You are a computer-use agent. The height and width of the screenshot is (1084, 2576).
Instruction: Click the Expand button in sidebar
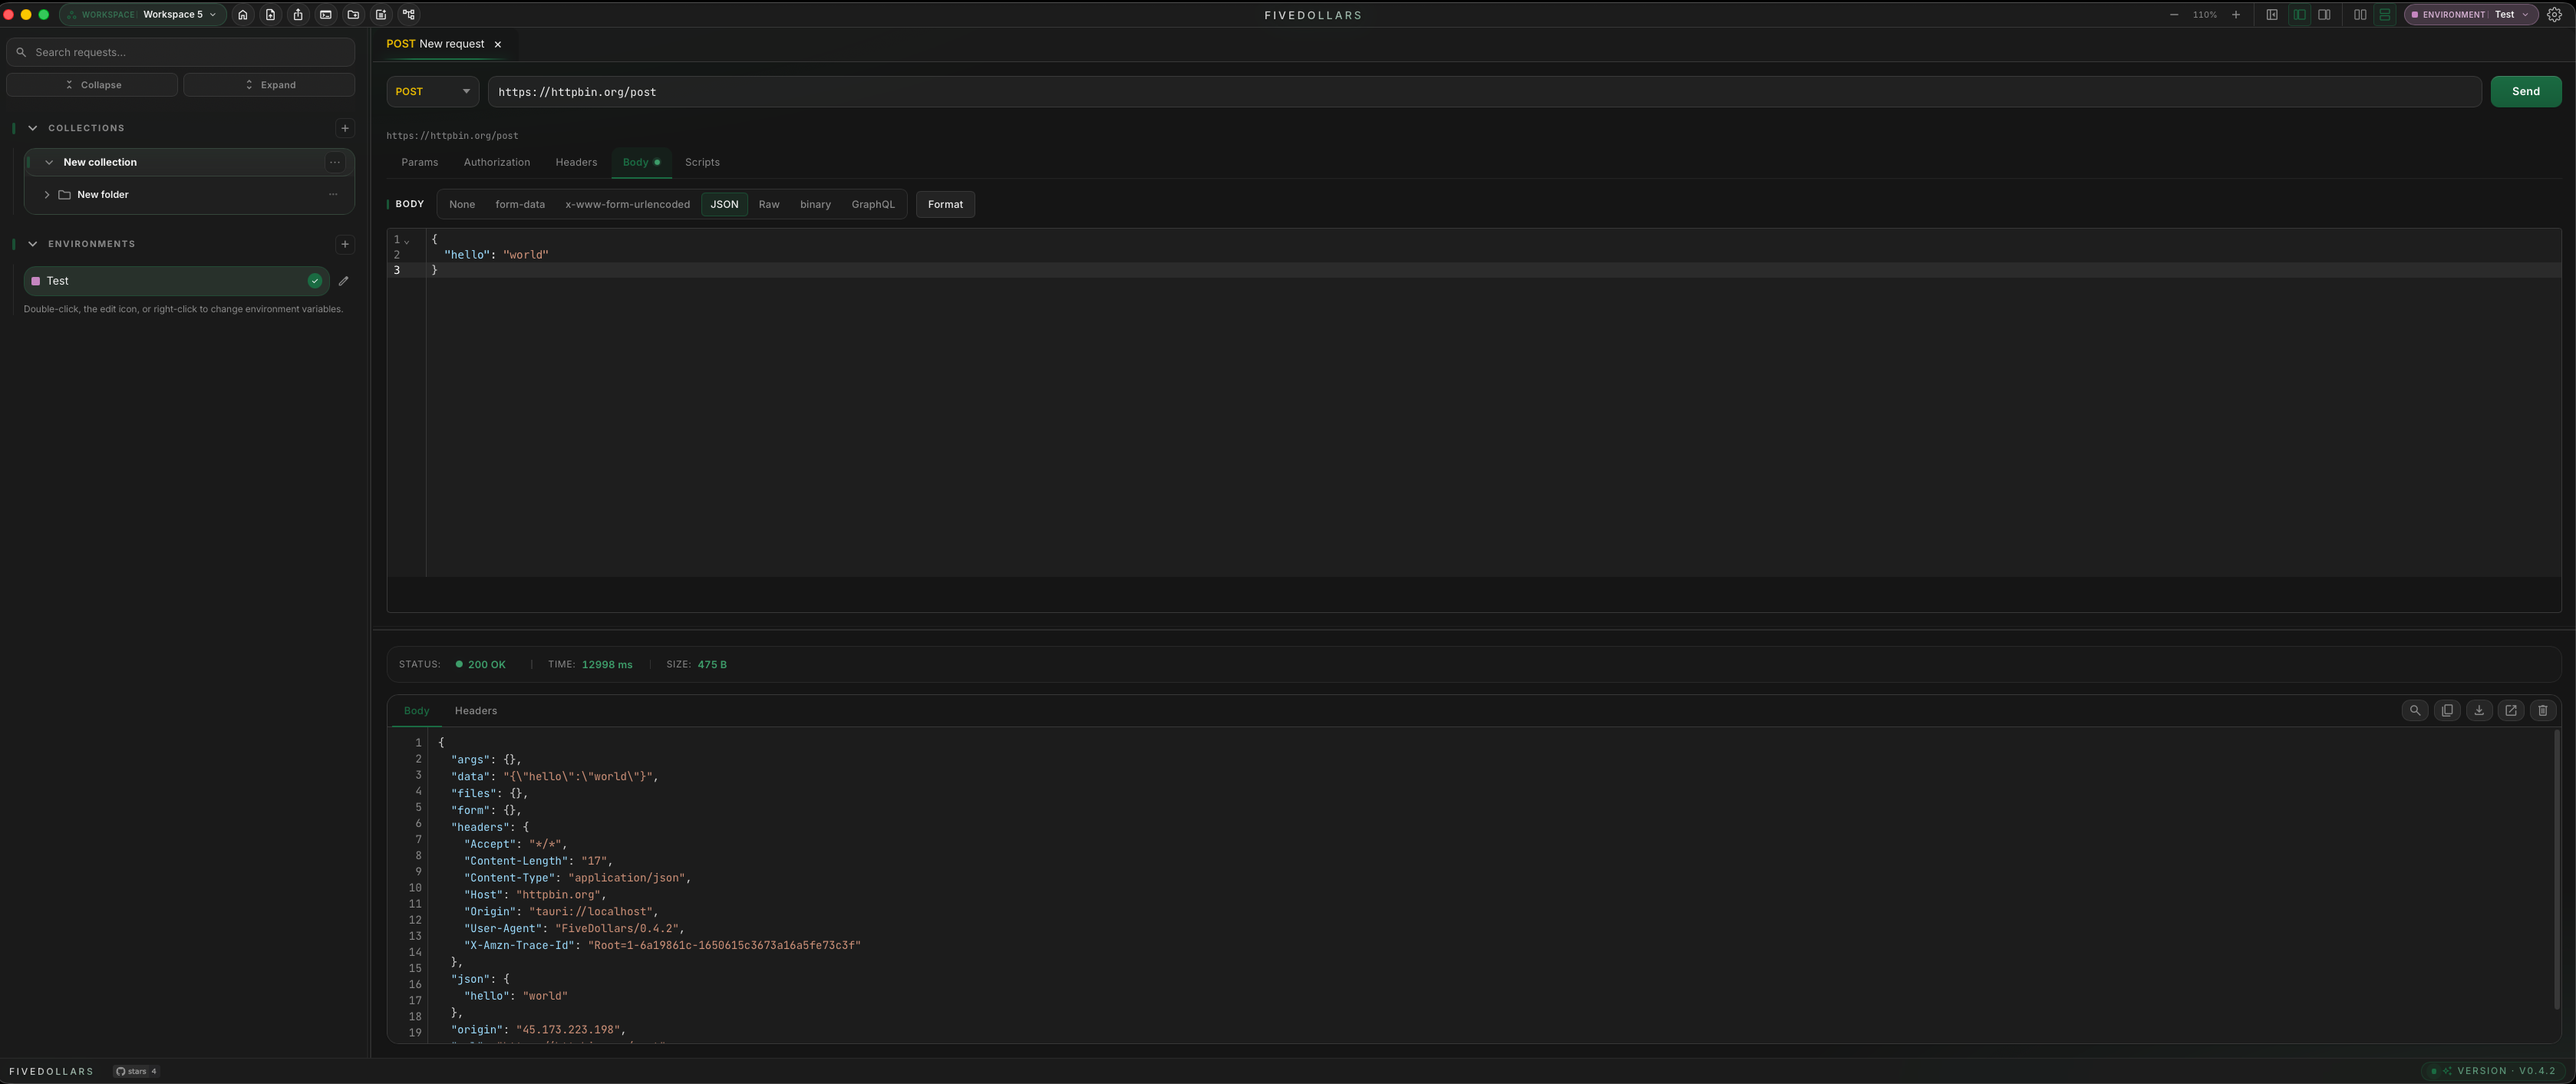(269, 85)
